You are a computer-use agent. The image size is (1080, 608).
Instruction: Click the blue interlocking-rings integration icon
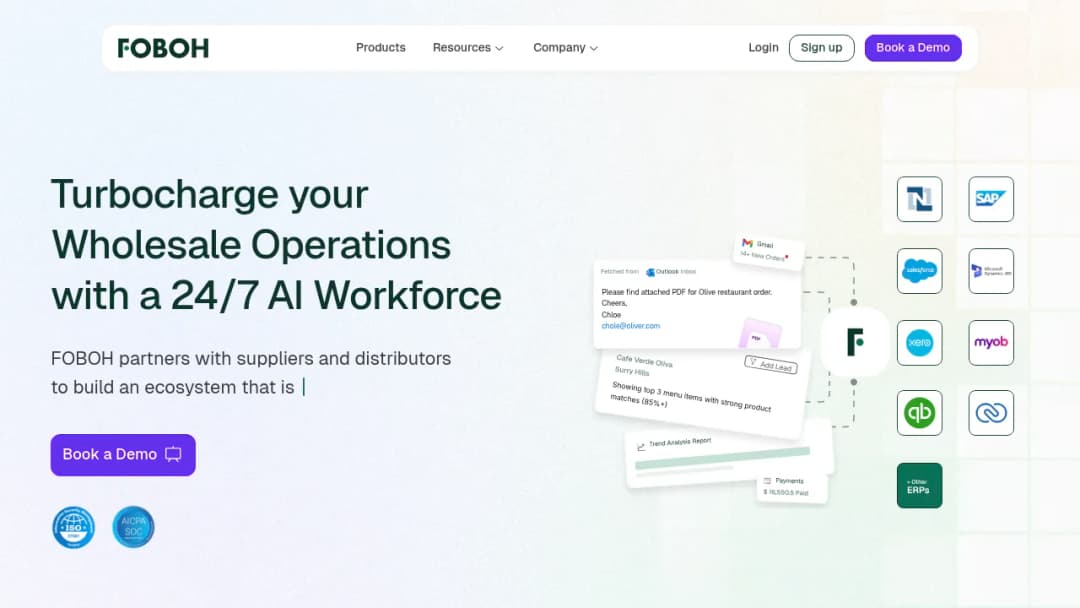click(991, 413)
